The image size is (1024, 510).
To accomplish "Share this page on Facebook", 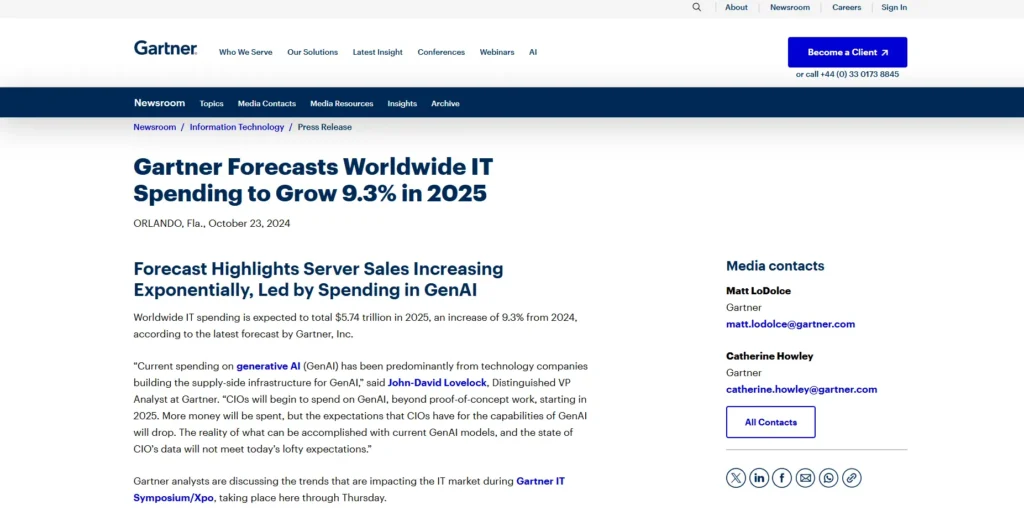I will coord(782,478).
